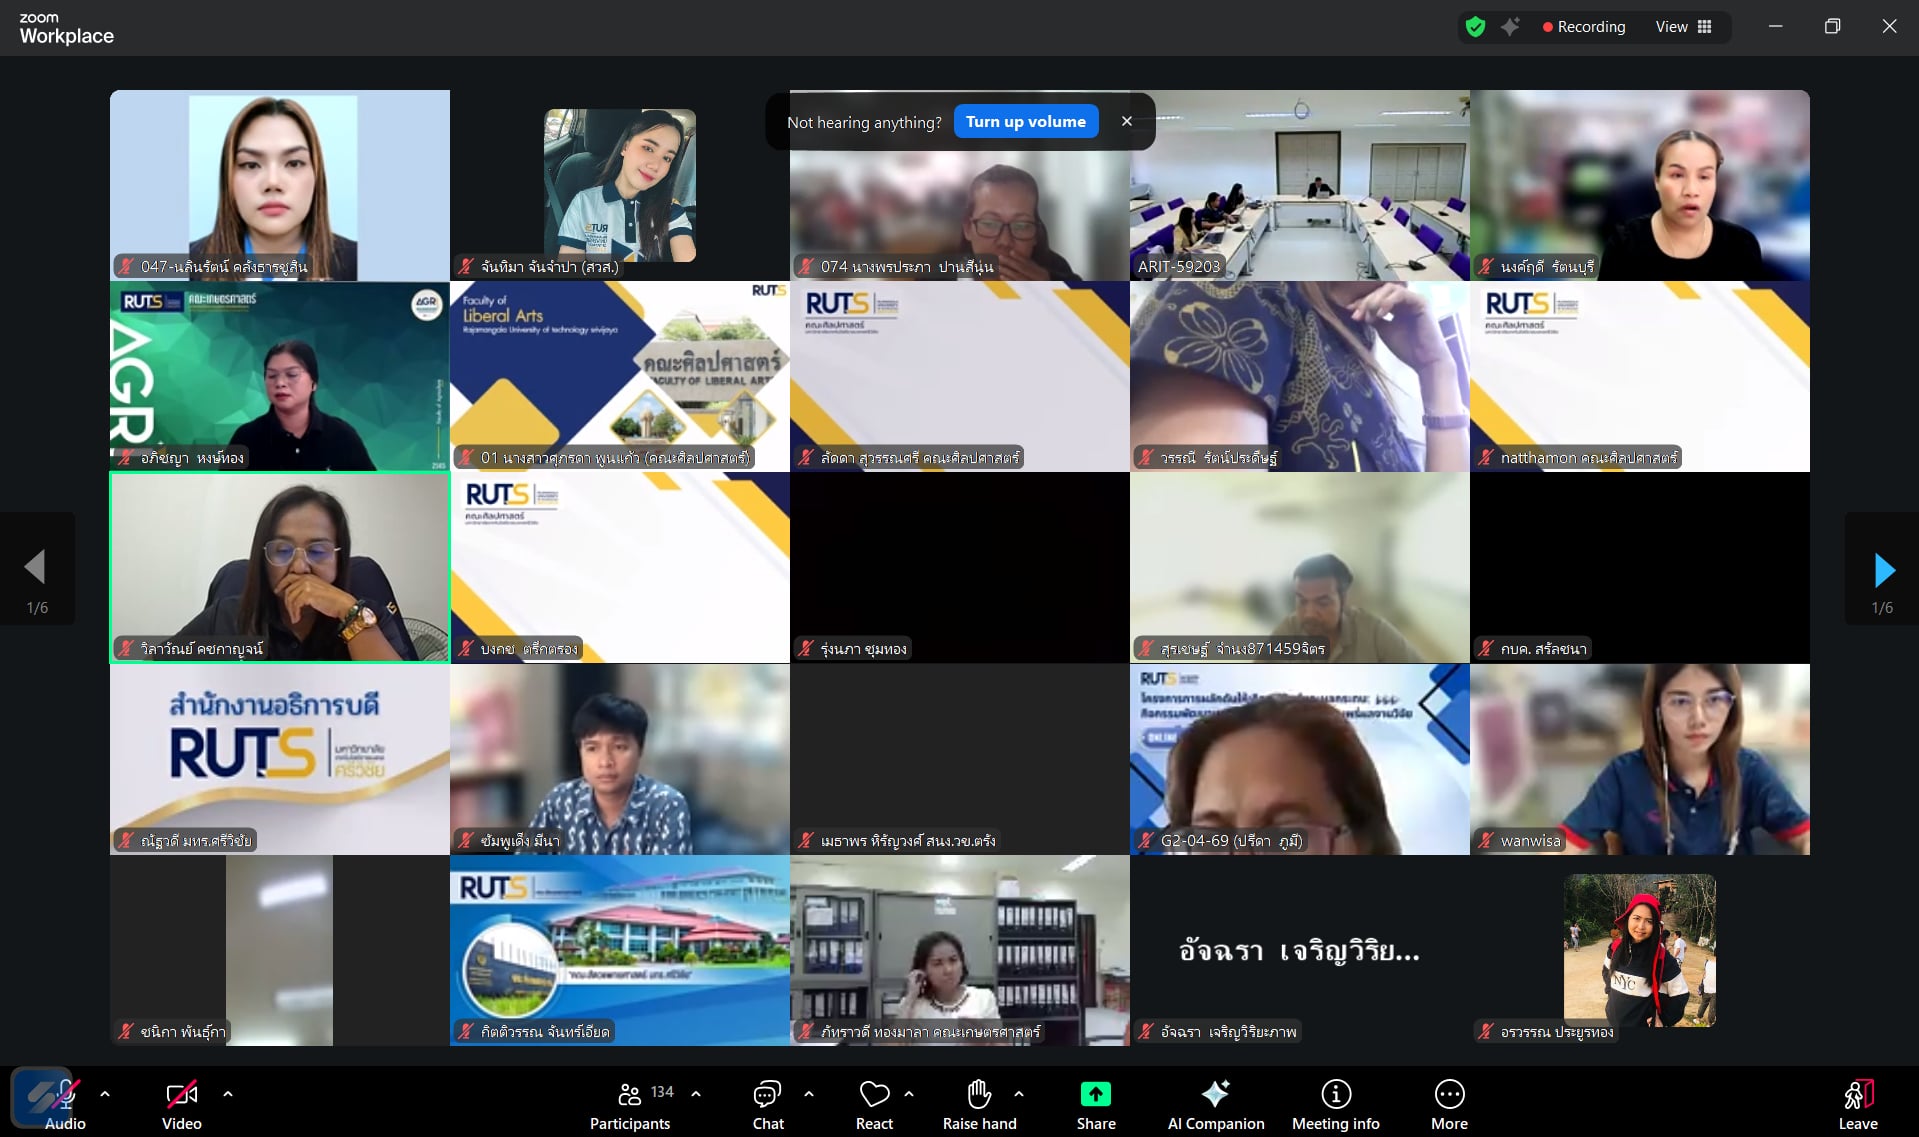1919x1137 pixels.
Task: Click the green encryption shield icon
Action: pos(1475,27)
